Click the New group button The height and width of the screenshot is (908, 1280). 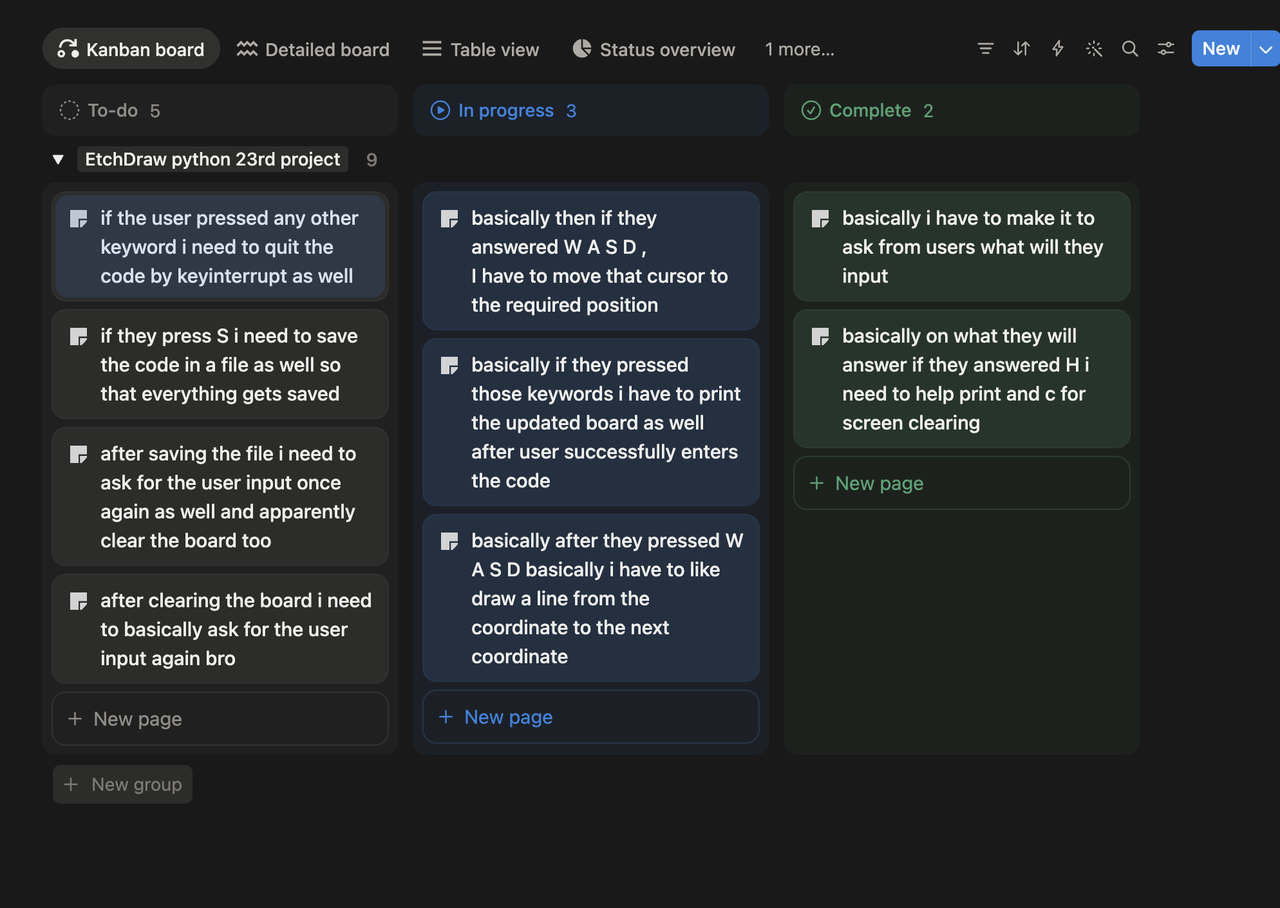[x=123, y=785]
